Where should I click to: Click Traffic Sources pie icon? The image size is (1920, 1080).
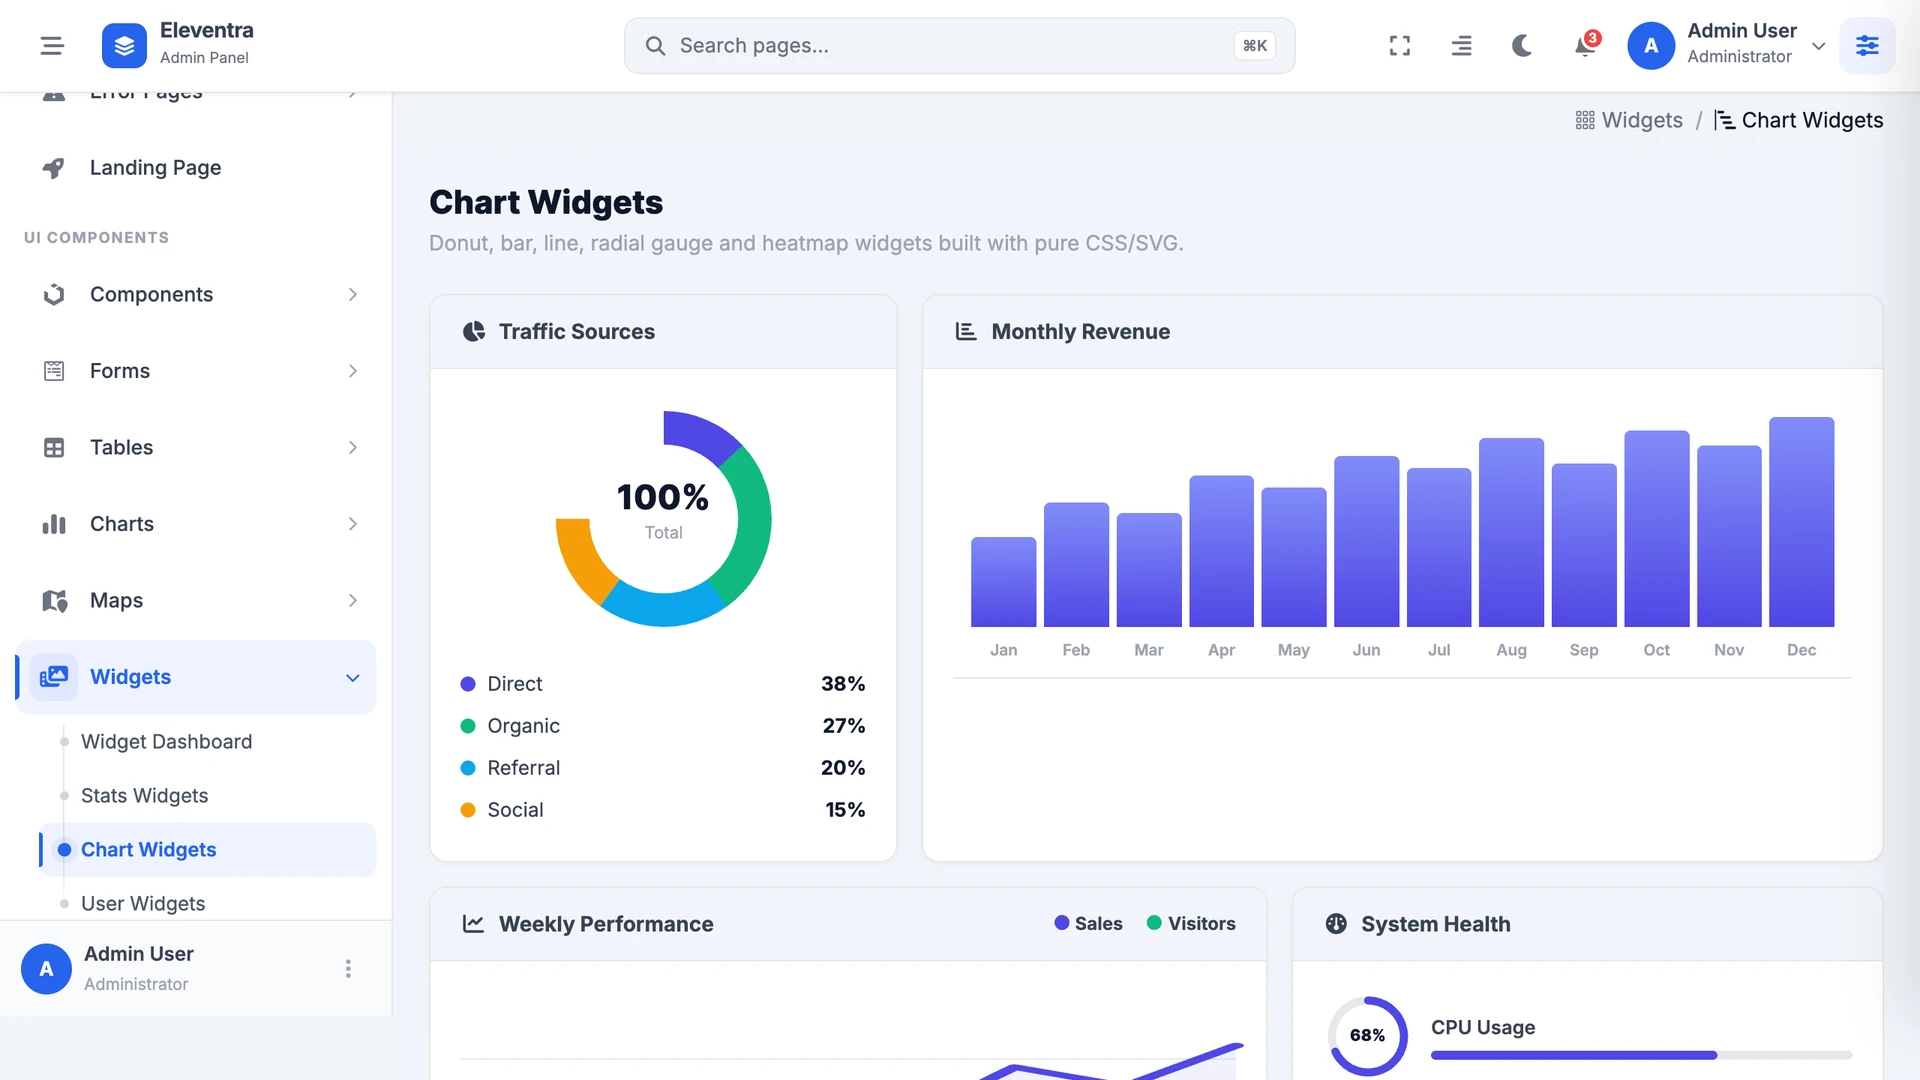tap(474, 331)
